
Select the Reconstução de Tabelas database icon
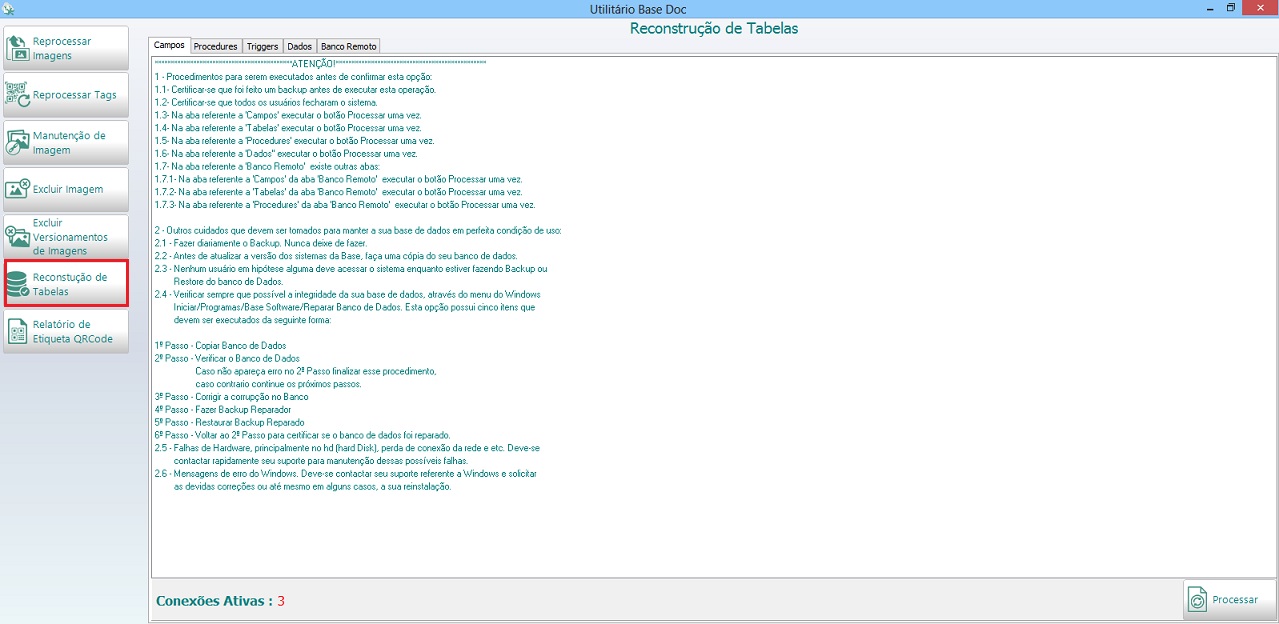pyautogui.click(x=18, y=284)
